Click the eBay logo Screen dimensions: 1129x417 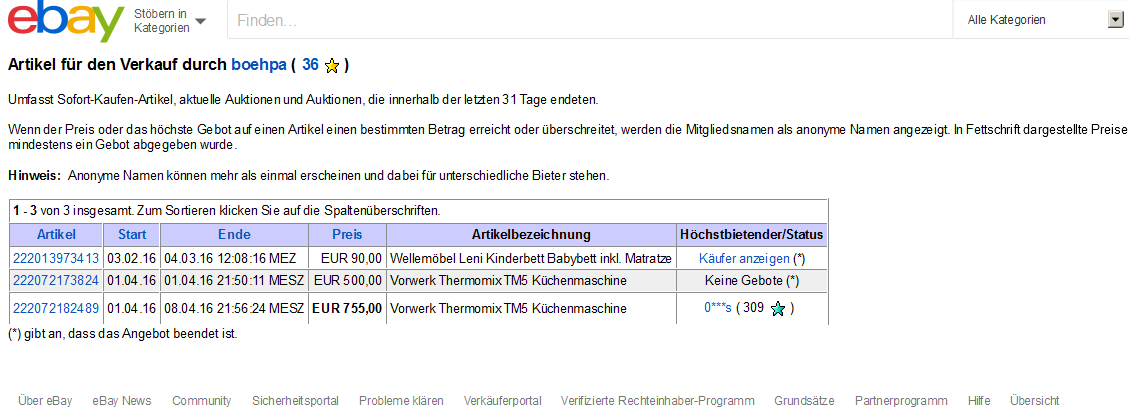click(x=66, y=22)
